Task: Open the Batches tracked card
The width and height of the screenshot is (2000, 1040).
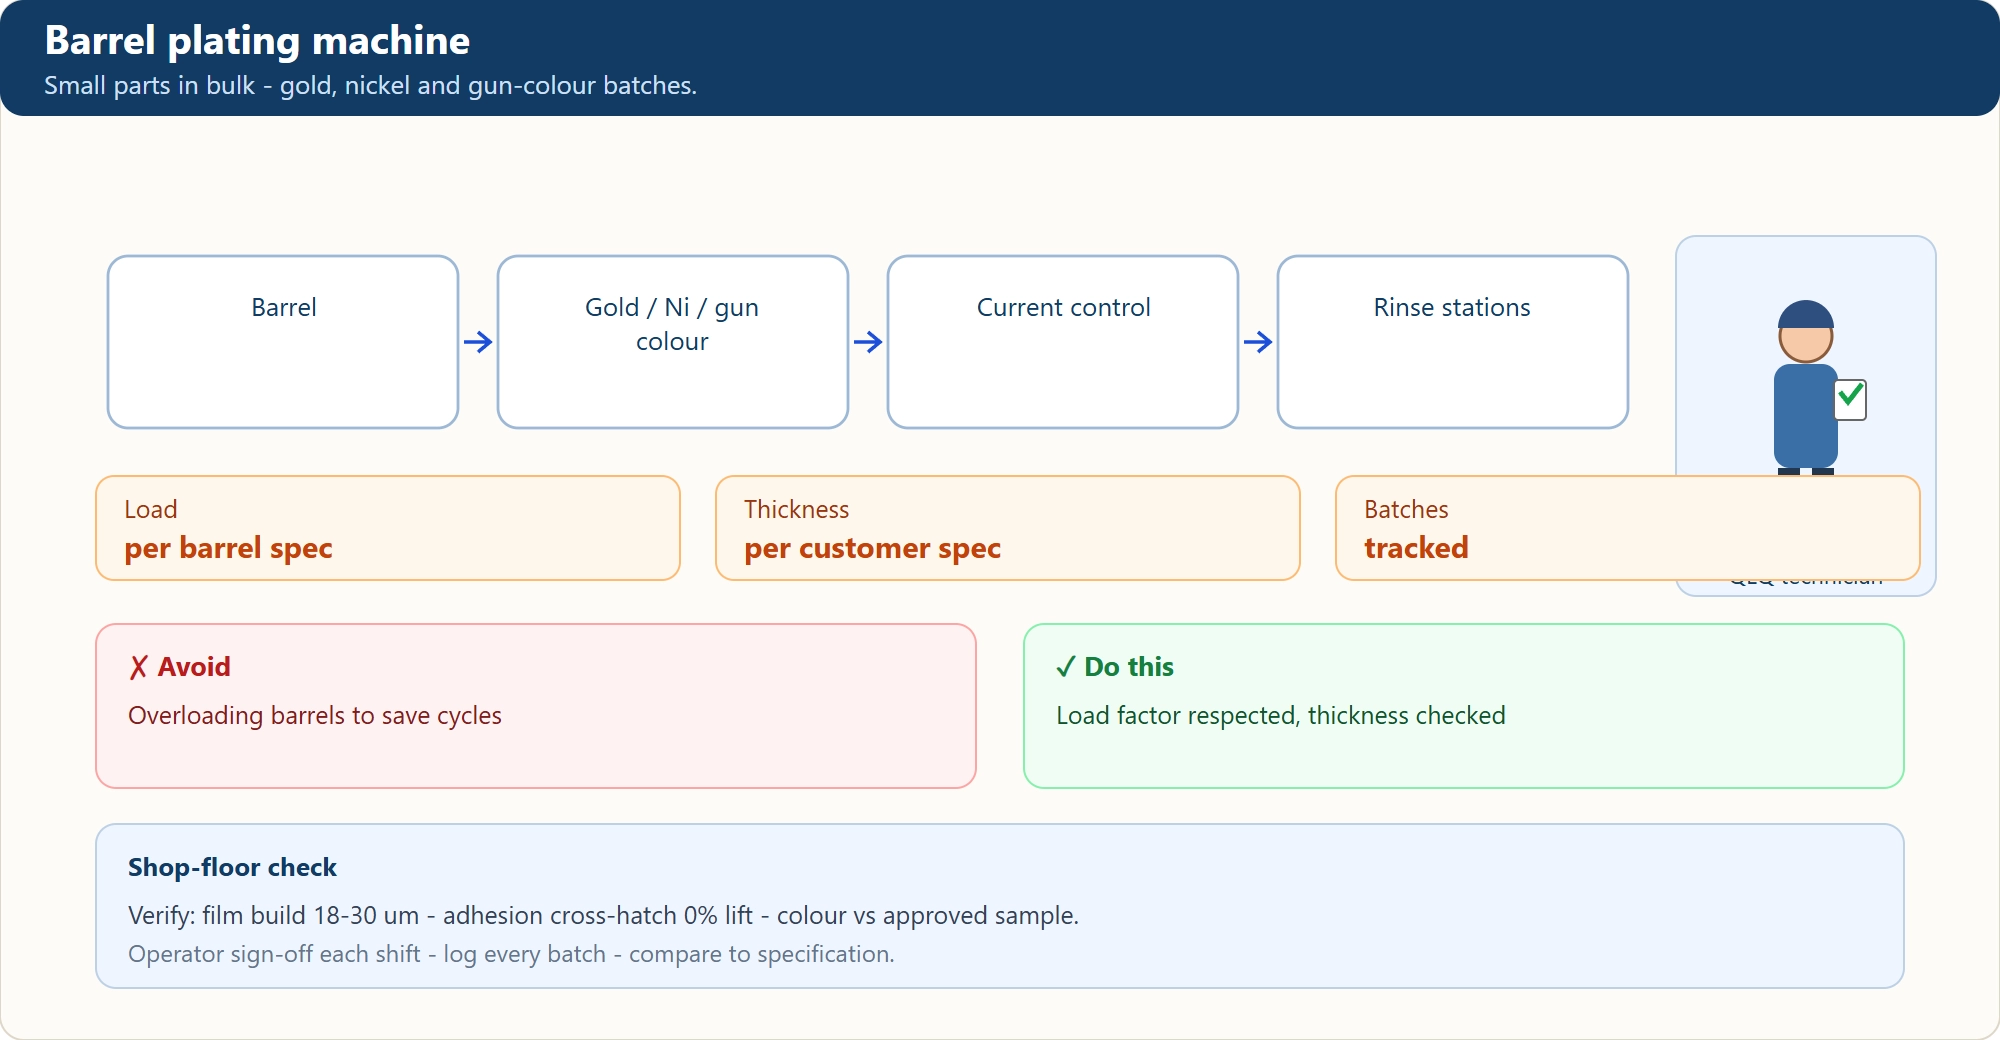Action: (x=1628, y=528)
